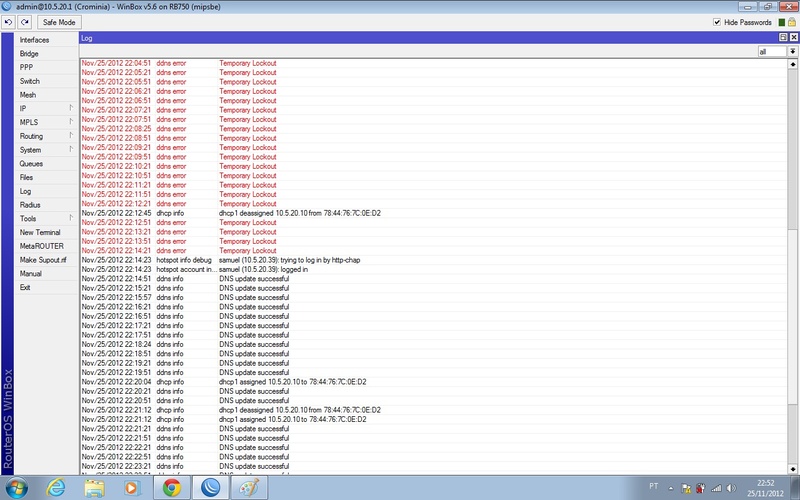The height and width of the screenshot is (500, 800).
Task: Click Exit in sidebar
Action: [46, 287]
